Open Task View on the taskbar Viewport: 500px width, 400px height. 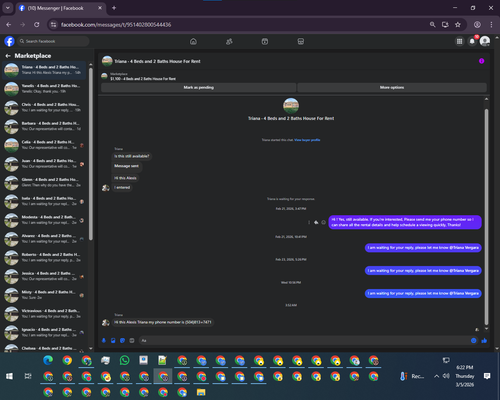(x=28, y=376)
